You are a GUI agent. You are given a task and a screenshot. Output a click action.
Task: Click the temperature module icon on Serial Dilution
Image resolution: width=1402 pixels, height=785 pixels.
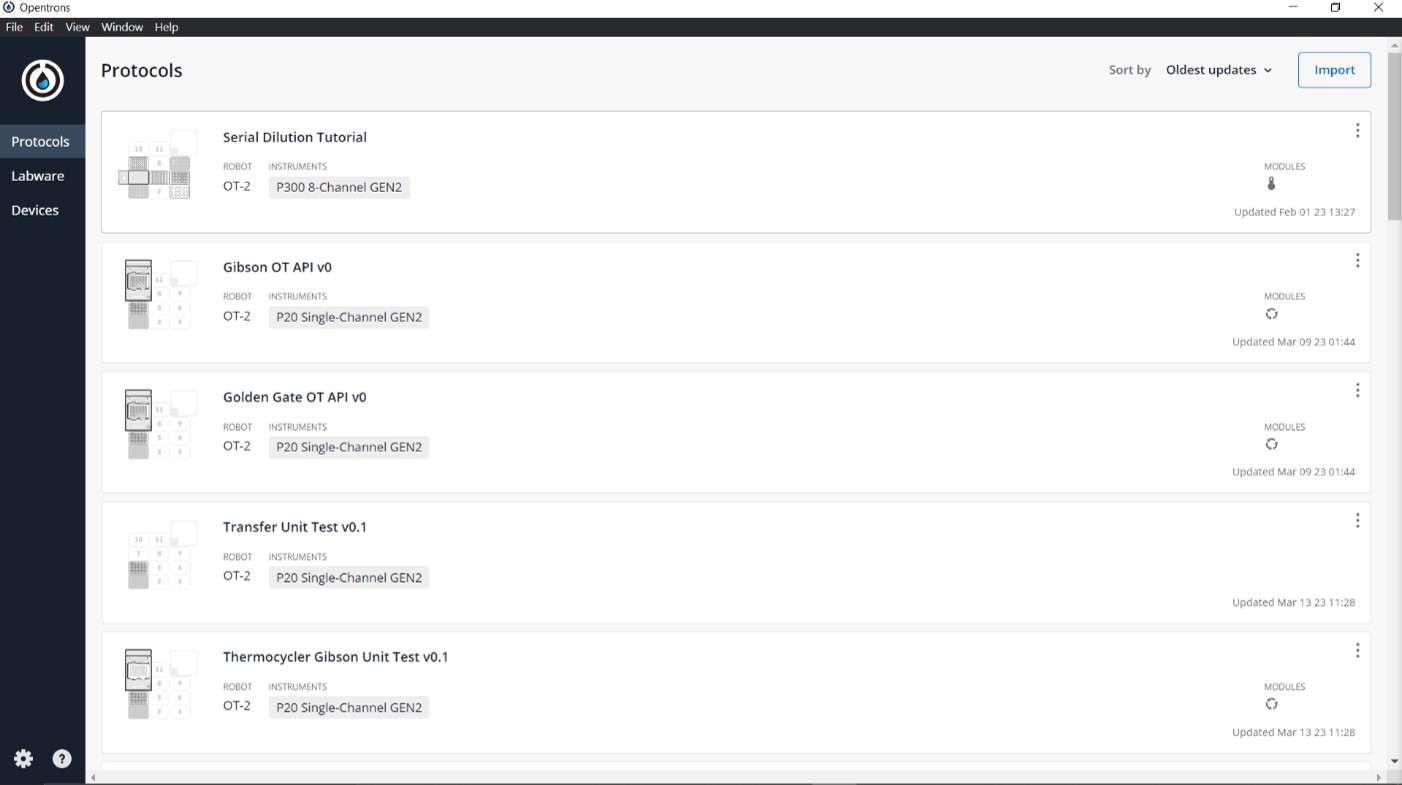click(1271, 184)
